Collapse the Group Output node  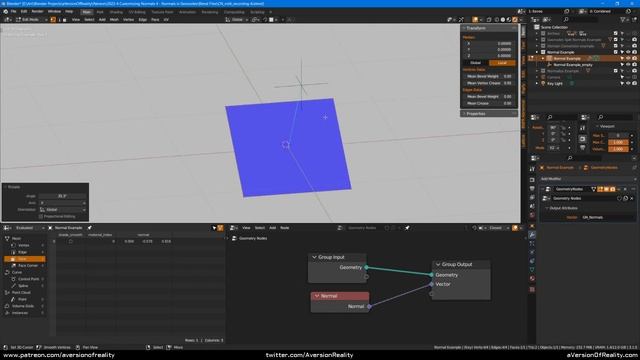click(x=438, y=264)
